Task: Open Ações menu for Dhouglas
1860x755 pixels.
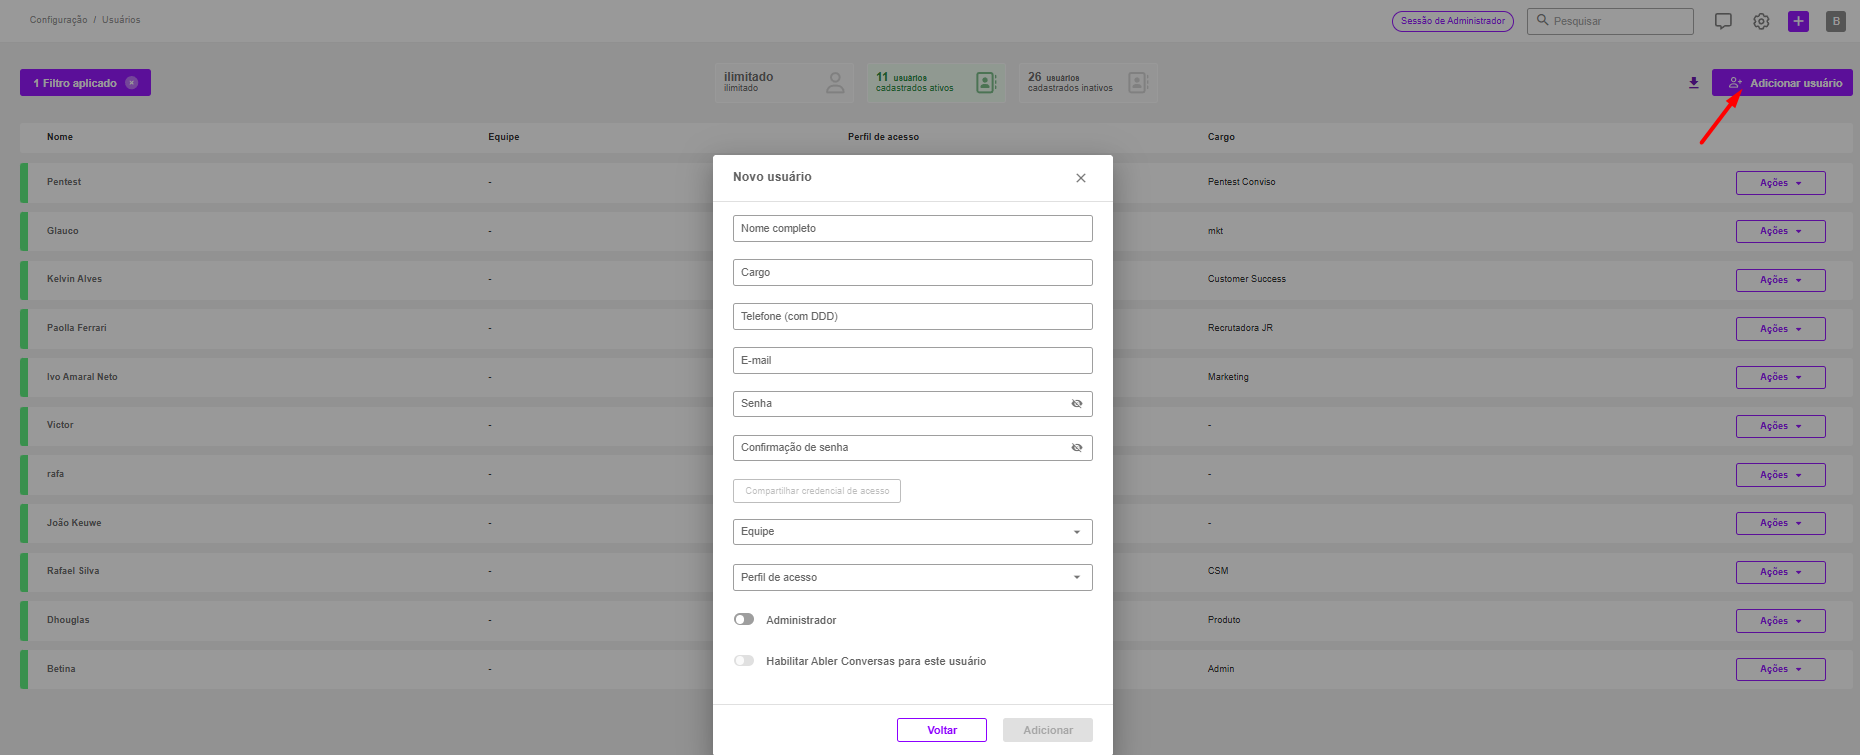Action: pyautogui.click(x=1780, y=621)
